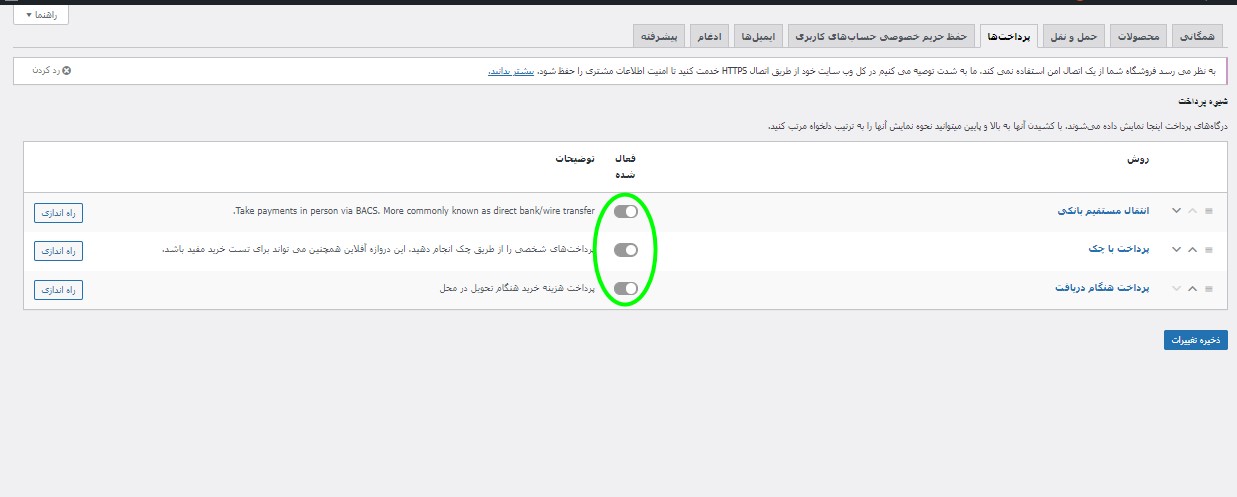Click up arrow on انتقال مستقیم بانکی row
Viewport: 1237px width, 497px height.
tap(1192, 211)
